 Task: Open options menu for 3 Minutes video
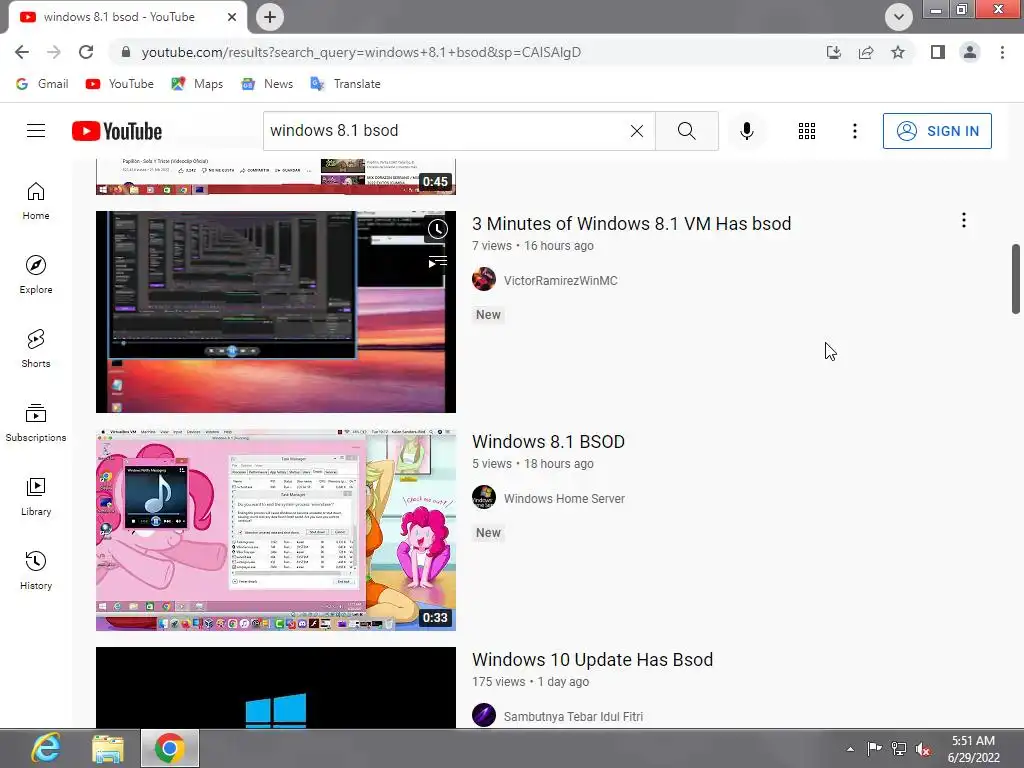click(x=963, y=221)
